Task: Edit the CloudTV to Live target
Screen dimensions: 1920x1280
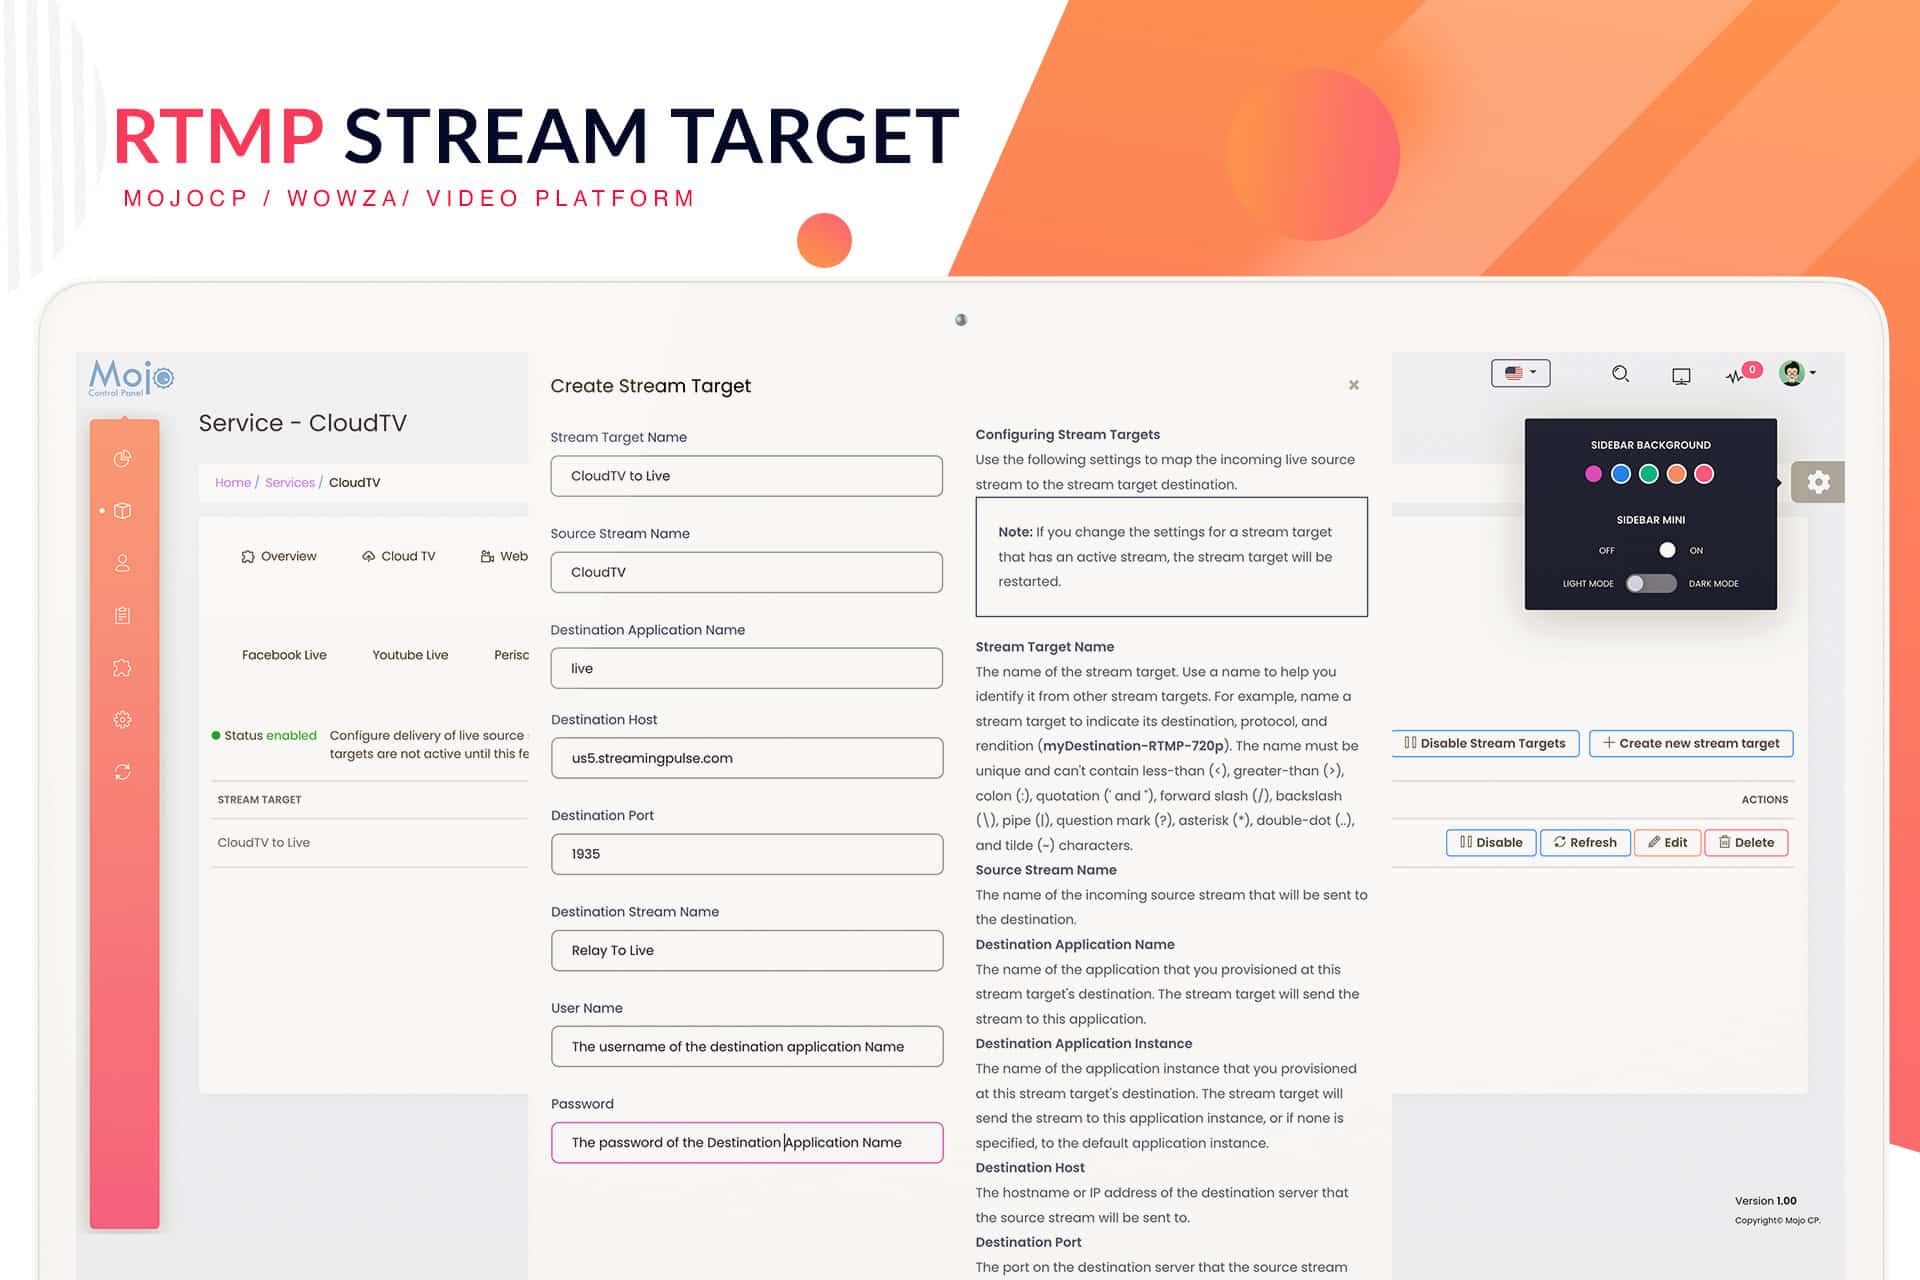Action: (x=1667, y=842)
